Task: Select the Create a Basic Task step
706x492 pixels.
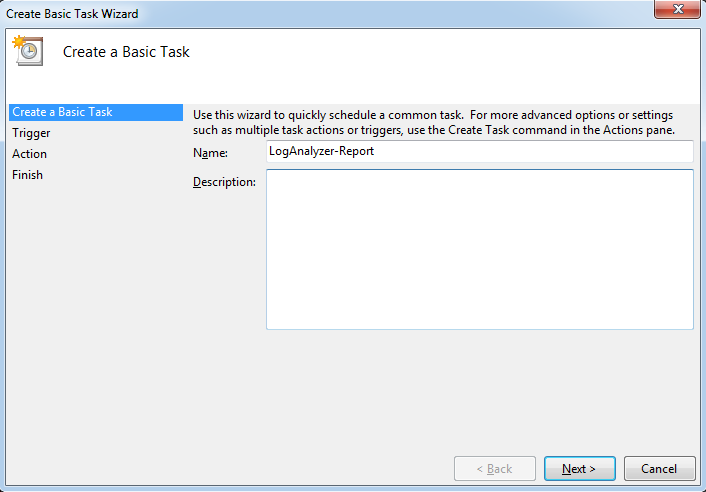Action: [x=96, y=112]
